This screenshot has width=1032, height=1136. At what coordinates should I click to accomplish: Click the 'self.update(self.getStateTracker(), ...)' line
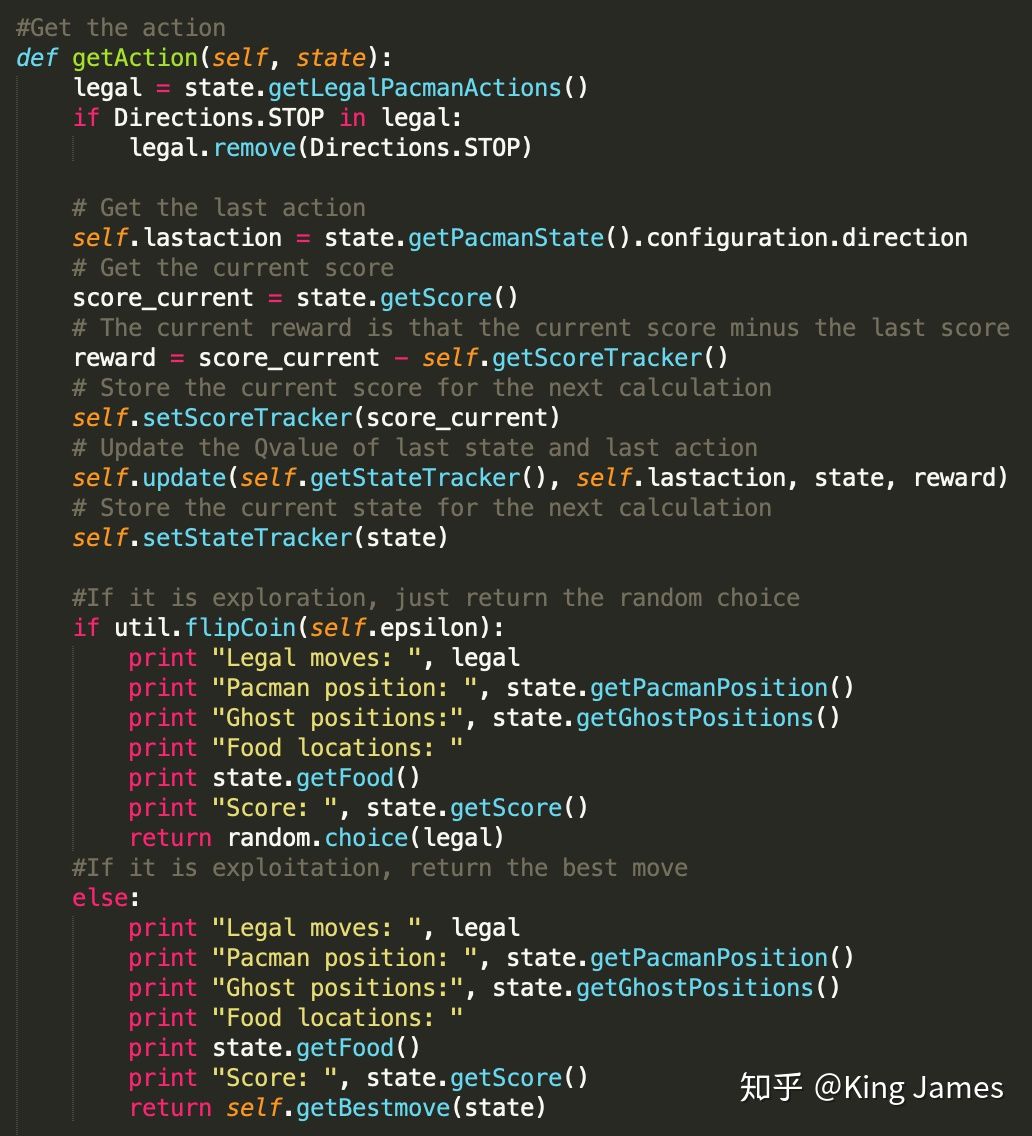[x=540, y=478]
